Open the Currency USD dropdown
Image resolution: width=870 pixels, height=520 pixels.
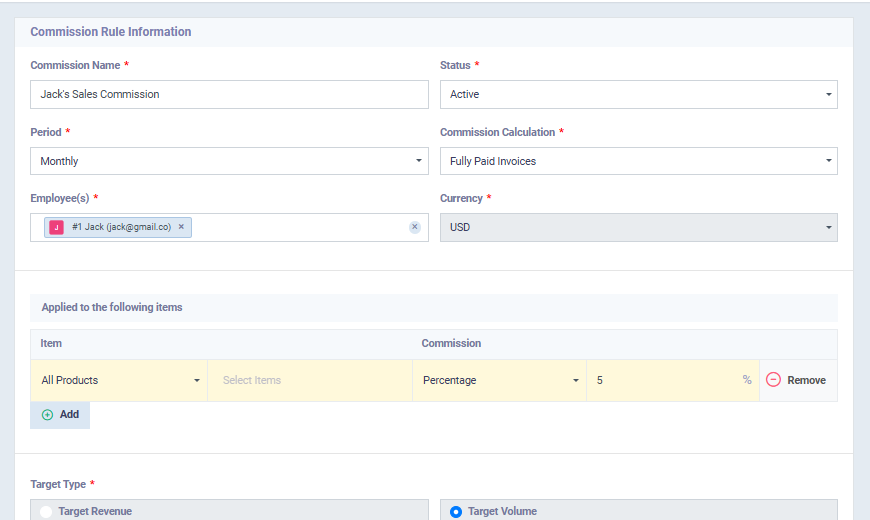pos(639,228)
